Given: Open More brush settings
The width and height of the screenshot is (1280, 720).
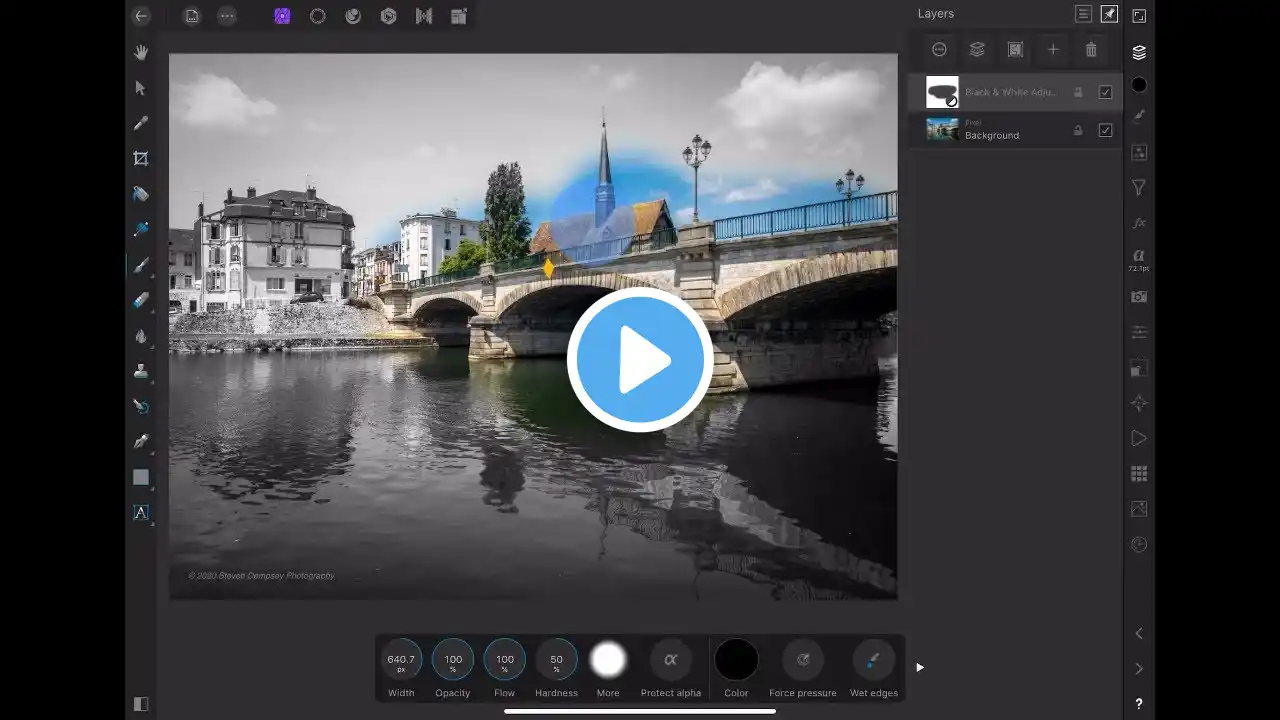Looking at the screenshot, I should tap(608, 661).
